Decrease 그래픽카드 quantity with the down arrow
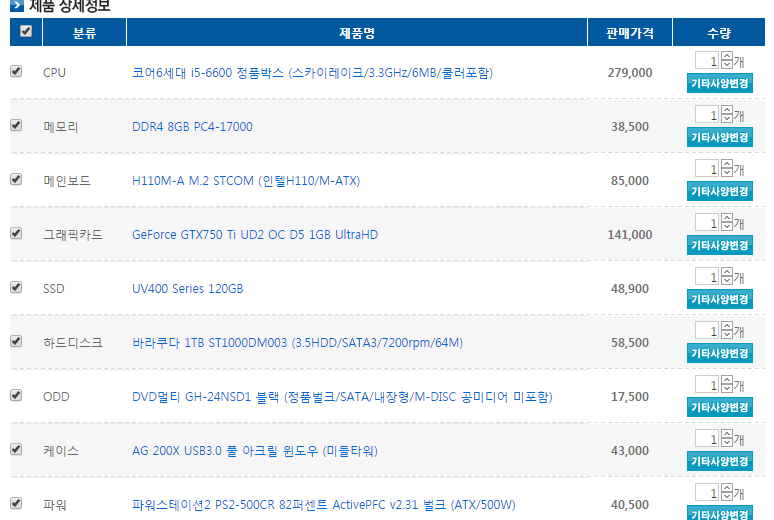 click(727, 226)
